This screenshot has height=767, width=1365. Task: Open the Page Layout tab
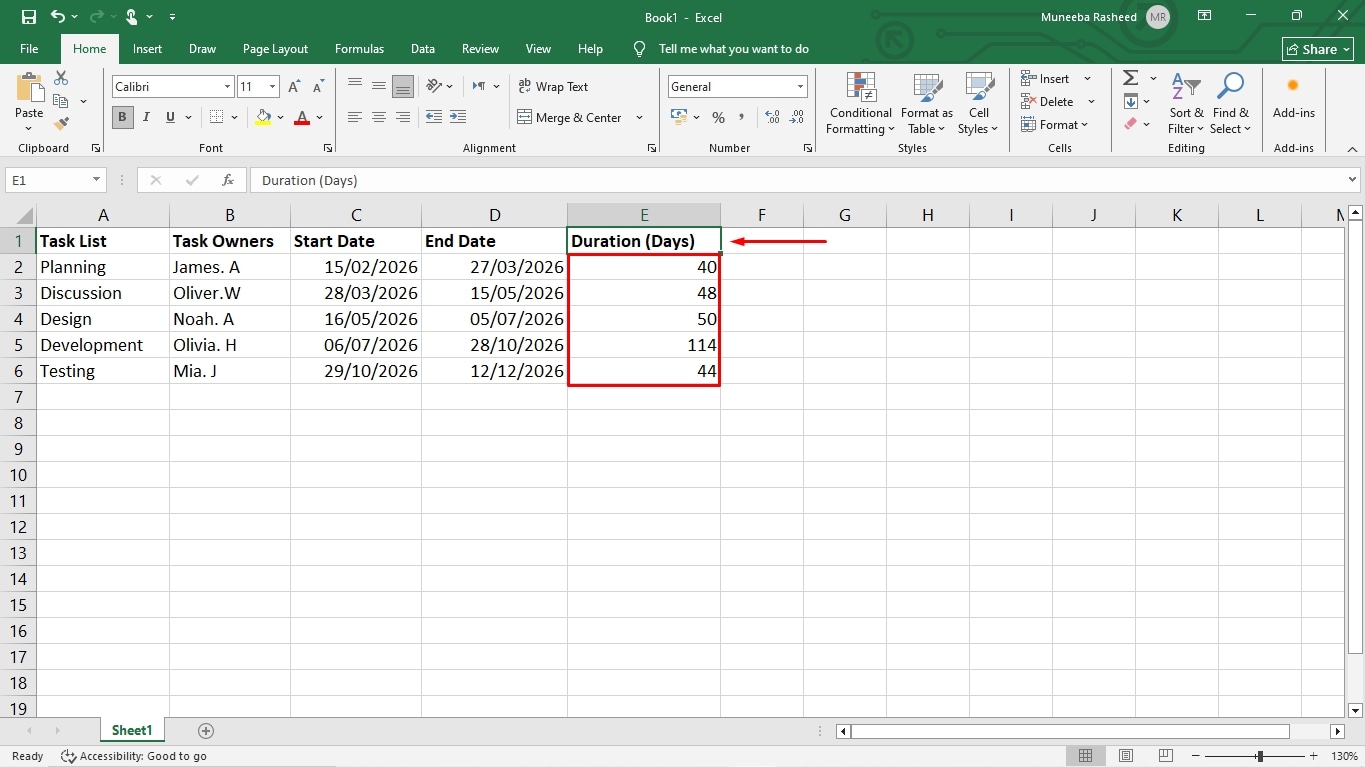click(x=275, y=49)
